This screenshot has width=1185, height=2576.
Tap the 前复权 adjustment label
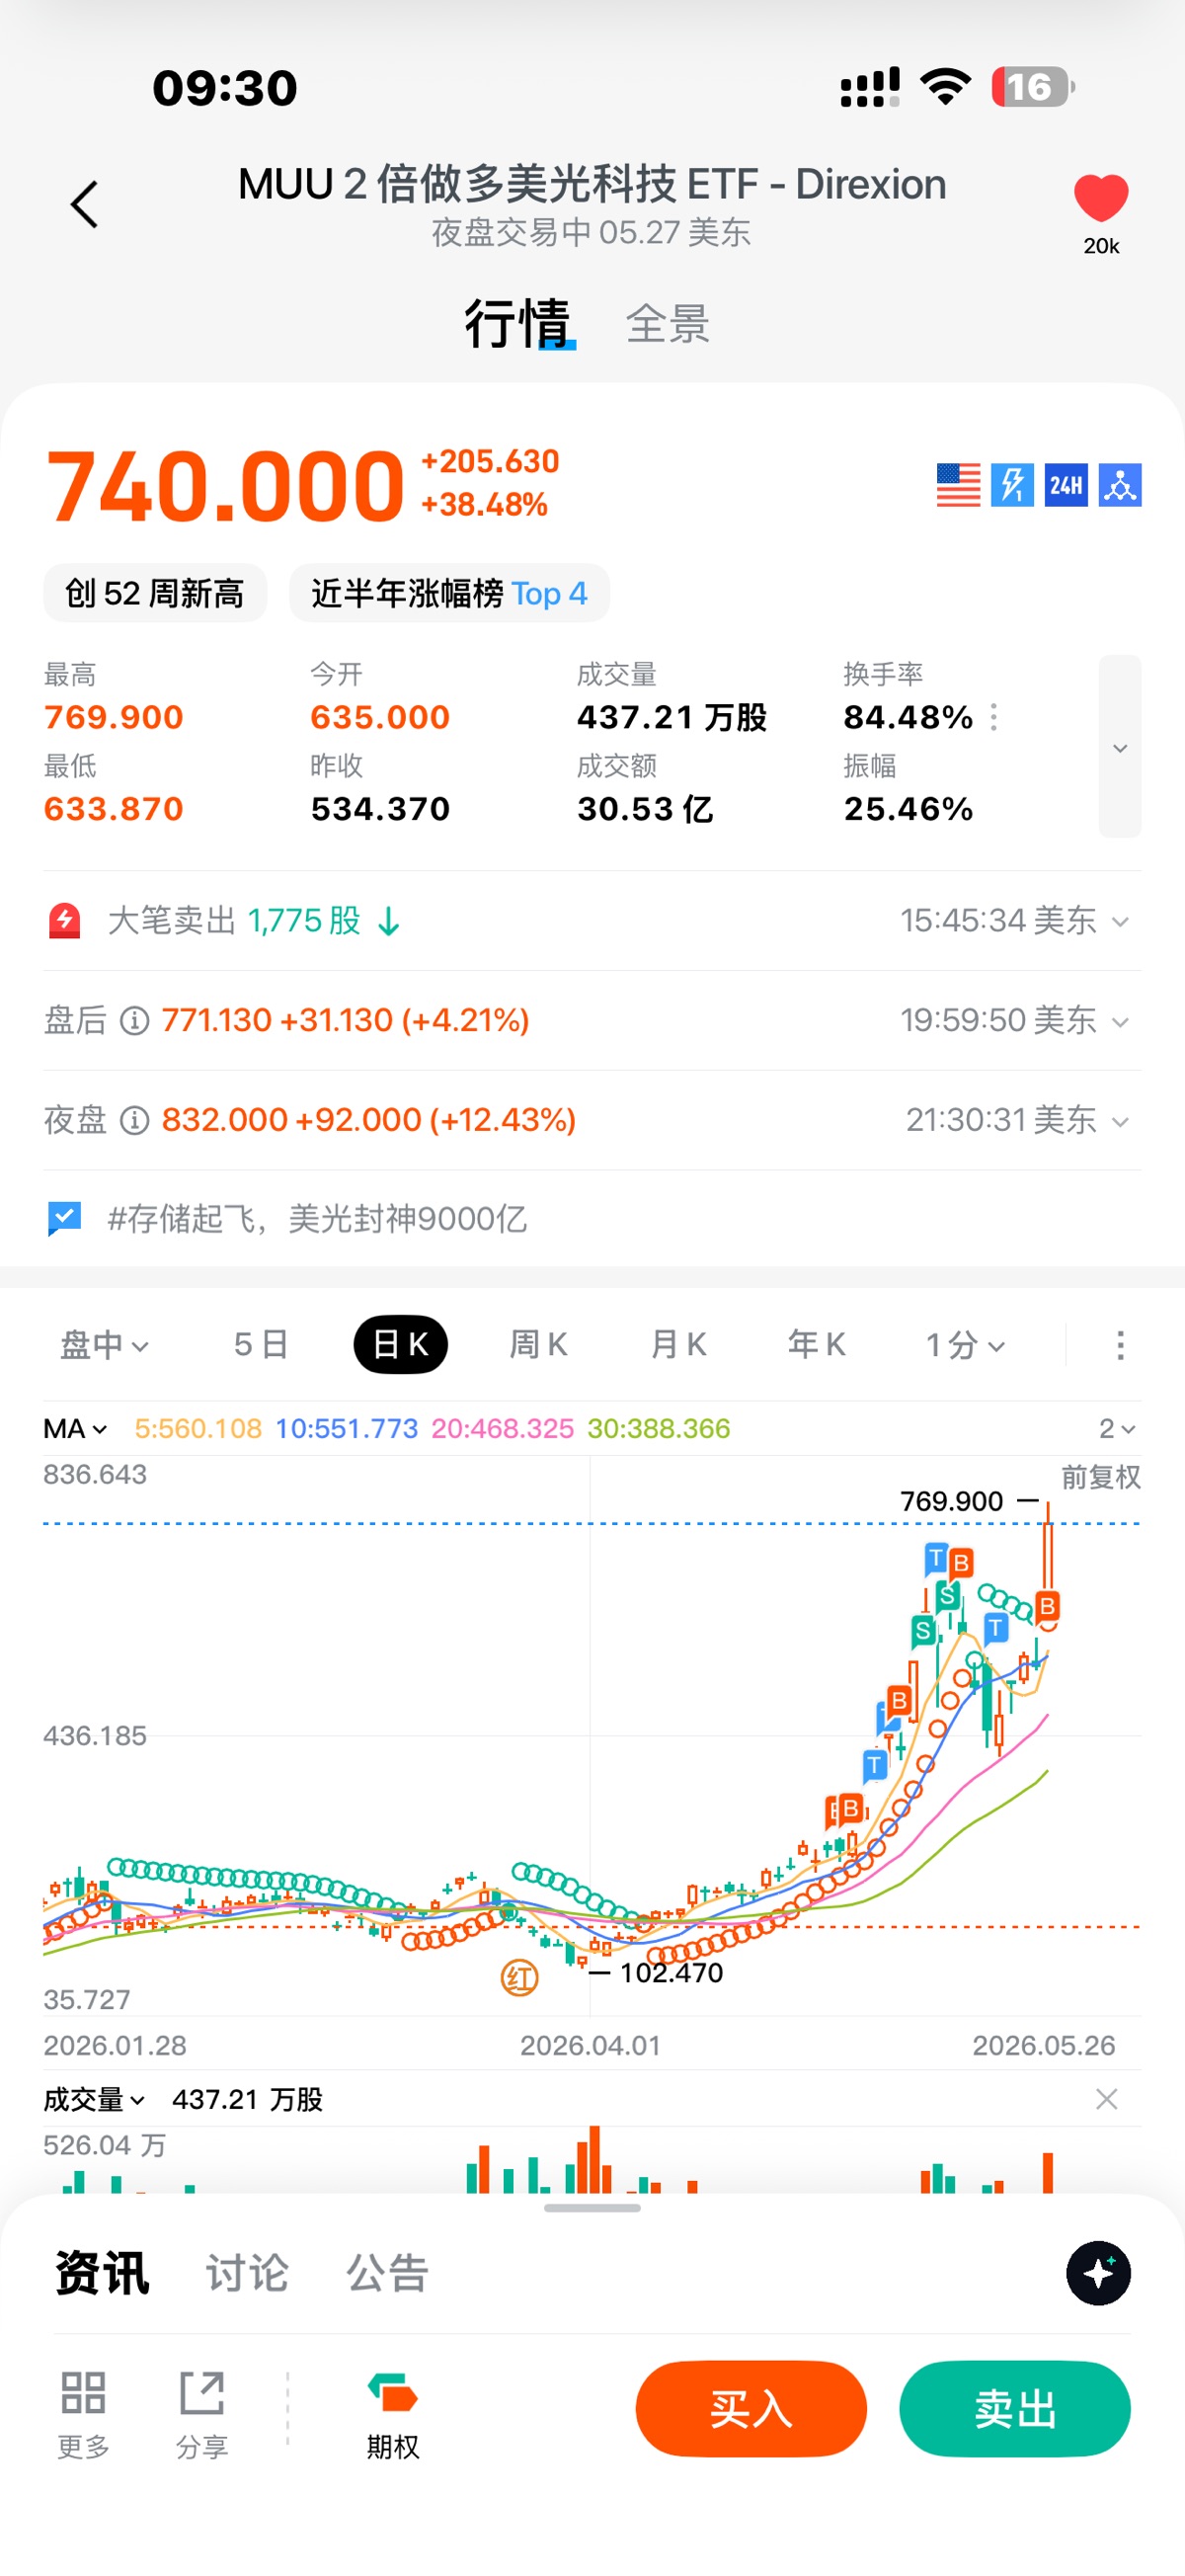(x=1100, y=1478)
